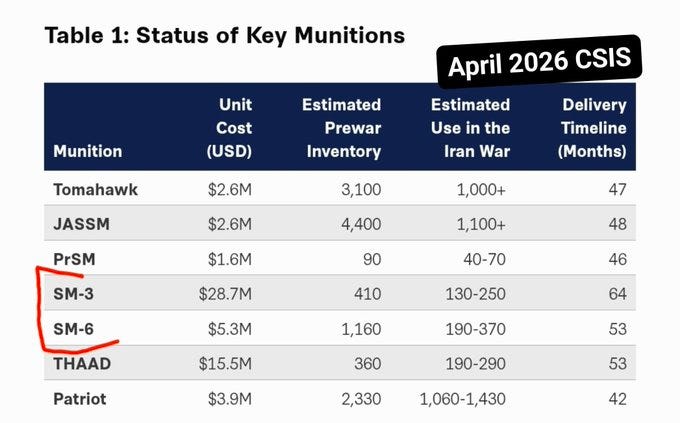The width and height of the screenshot is (680, 423).
Task: Click the 1,060-1,430 usage cell
Action: click(x=462, y=399)
